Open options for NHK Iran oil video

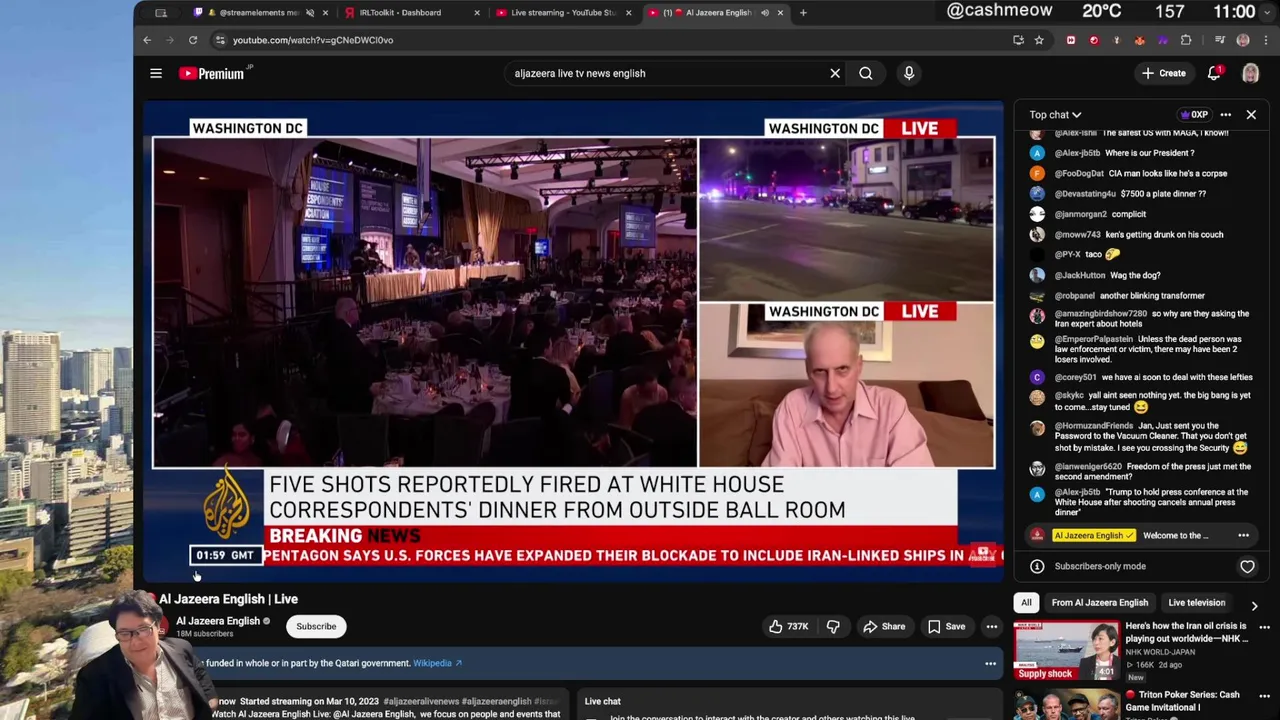tap(1265, 627)
